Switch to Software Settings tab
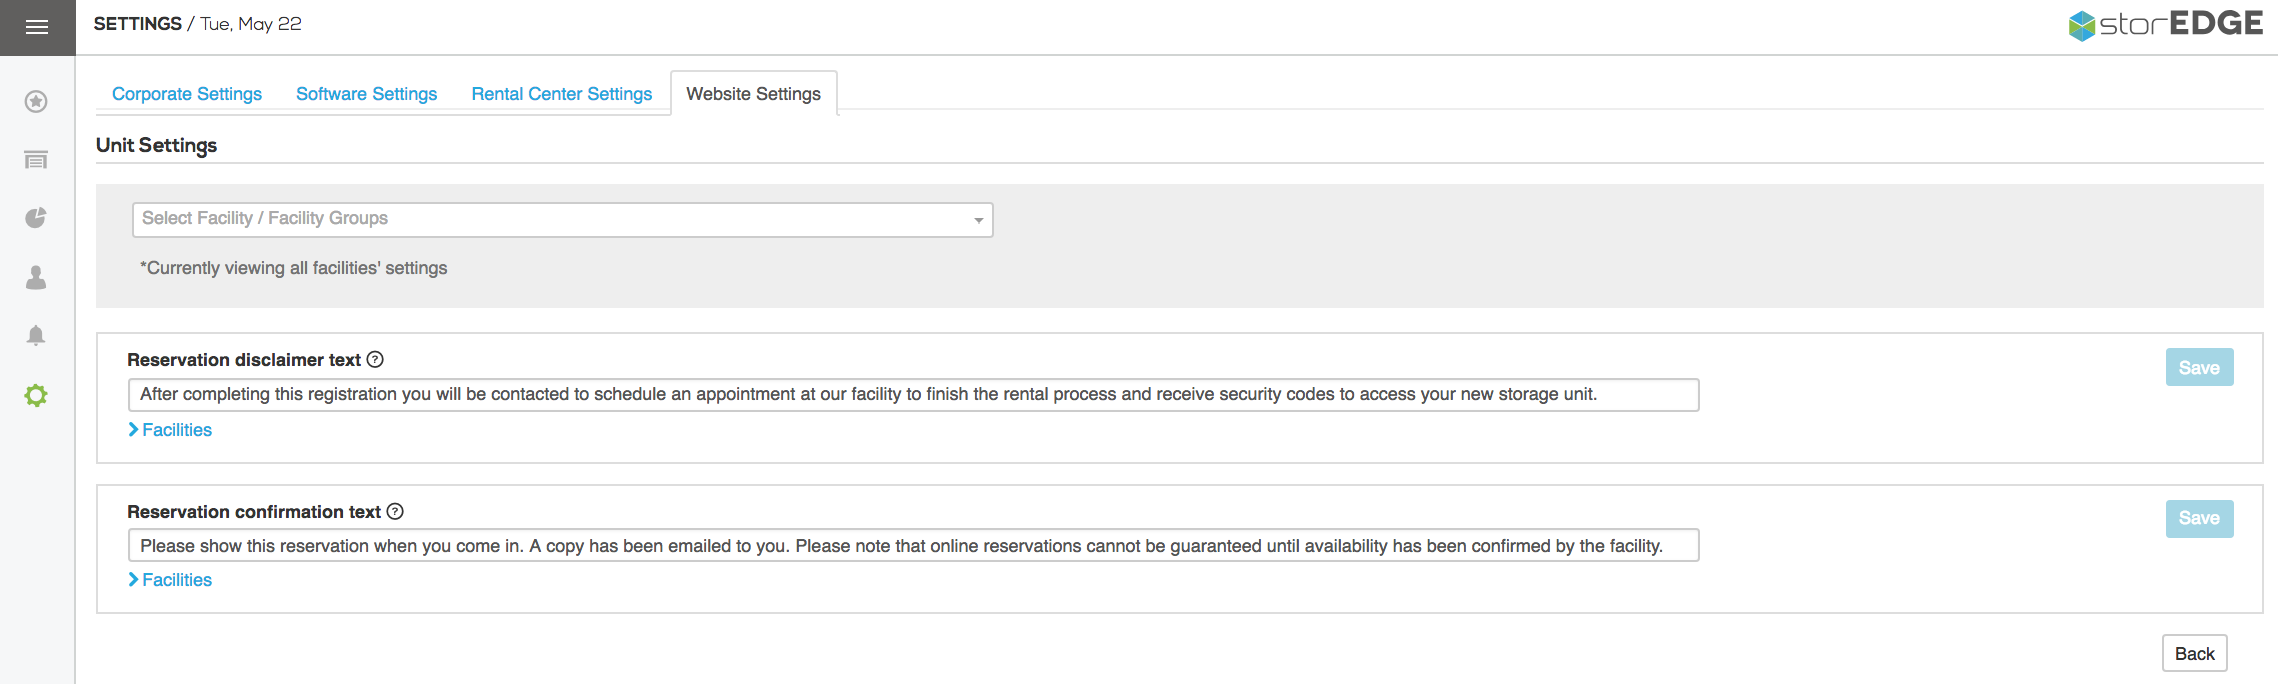 [x=366, y=94]
